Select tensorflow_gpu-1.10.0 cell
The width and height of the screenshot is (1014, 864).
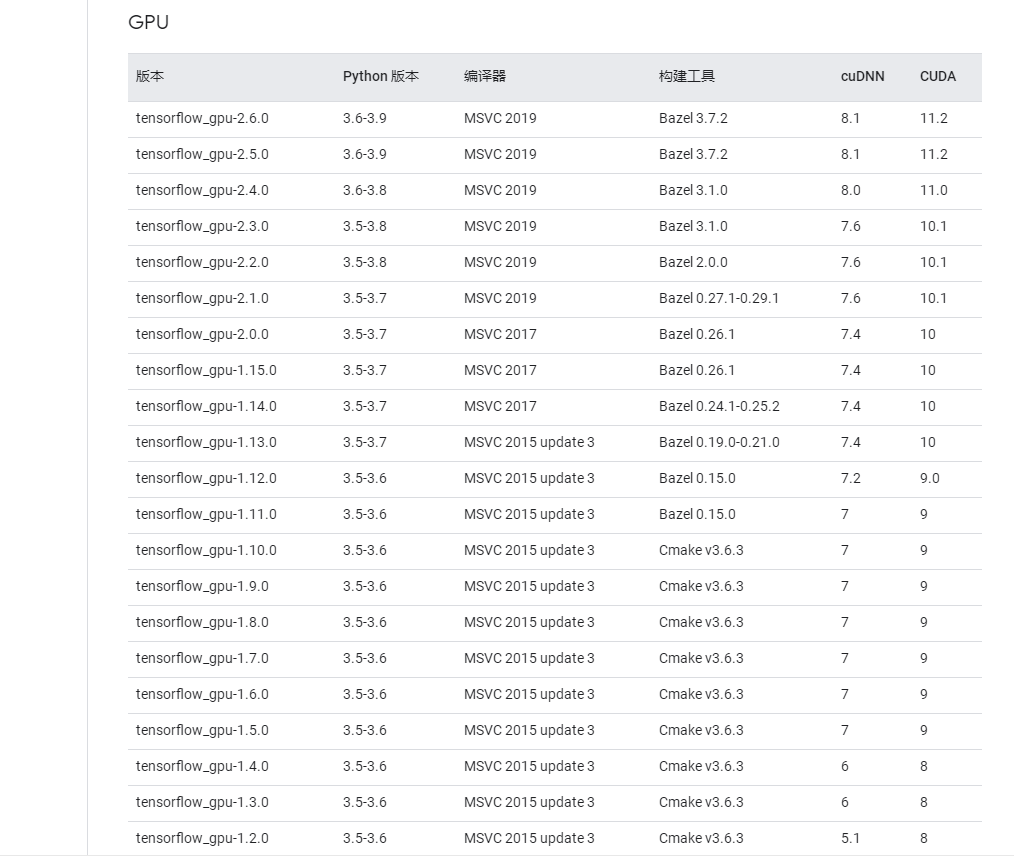tap(206, 550)
